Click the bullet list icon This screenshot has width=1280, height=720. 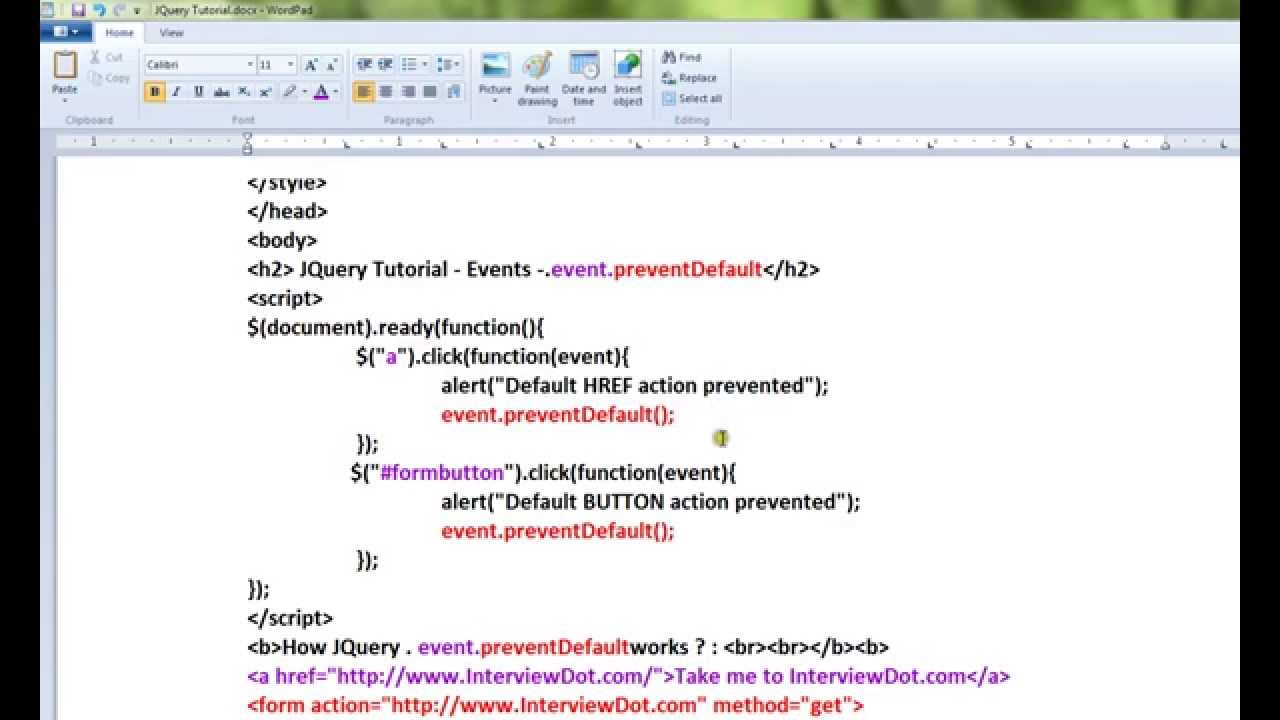click(409, 65)
